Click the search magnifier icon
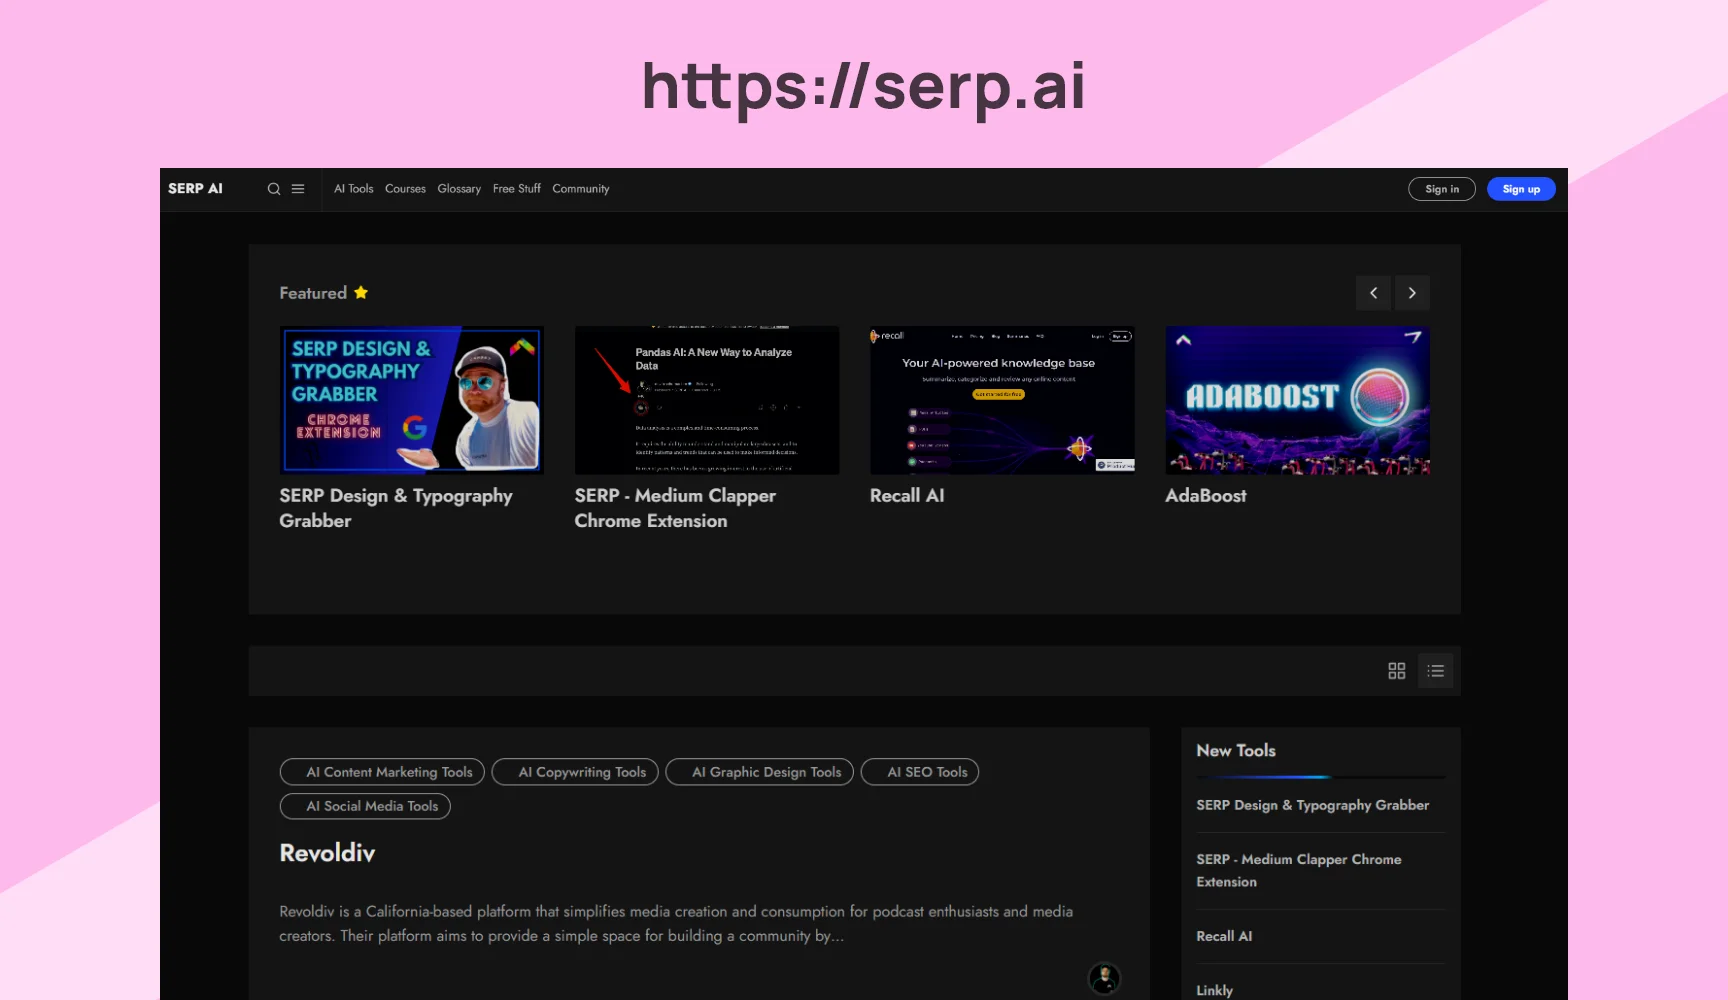This screenshot has width=1728, height=1000. pos(273,189)
